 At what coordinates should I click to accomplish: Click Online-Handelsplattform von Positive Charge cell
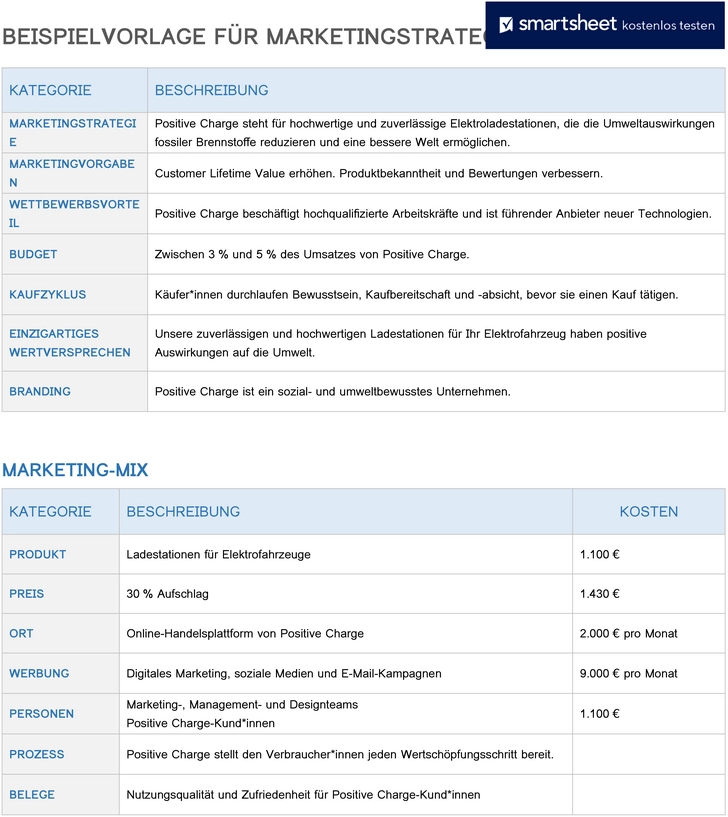click(x=346, y=634)
